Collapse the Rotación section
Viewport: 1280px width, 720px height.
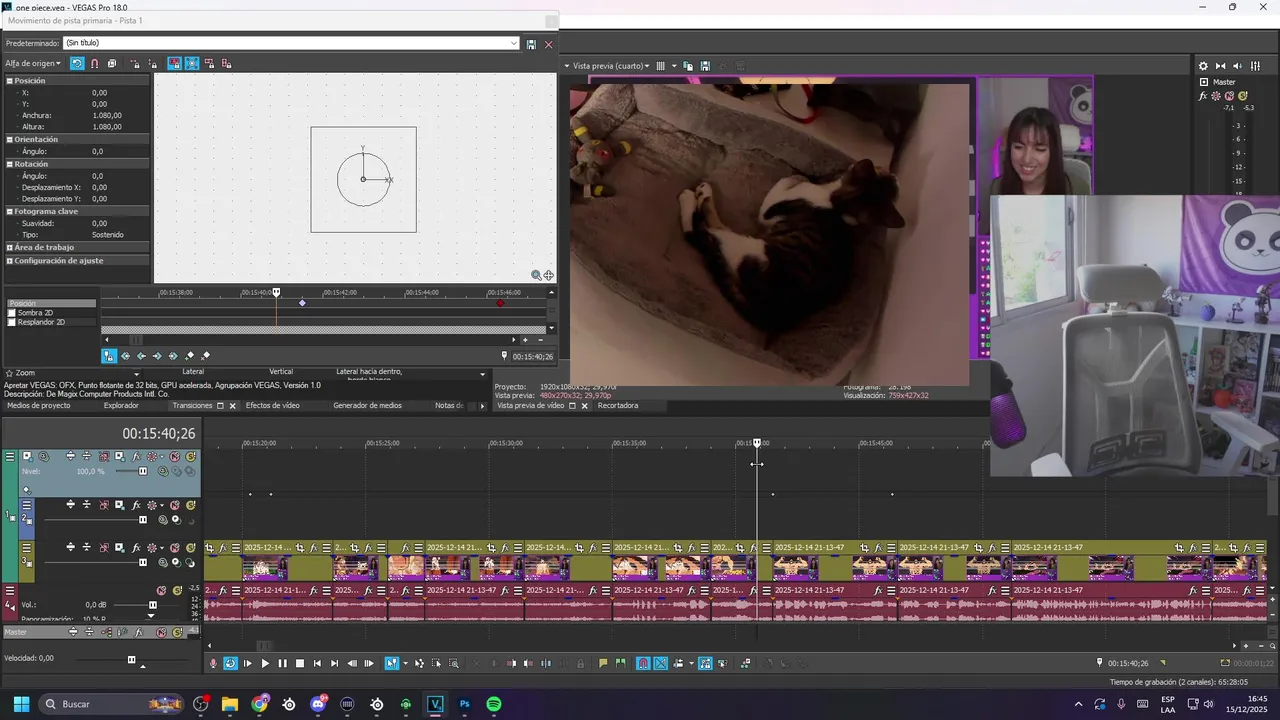tap(10, 164)
